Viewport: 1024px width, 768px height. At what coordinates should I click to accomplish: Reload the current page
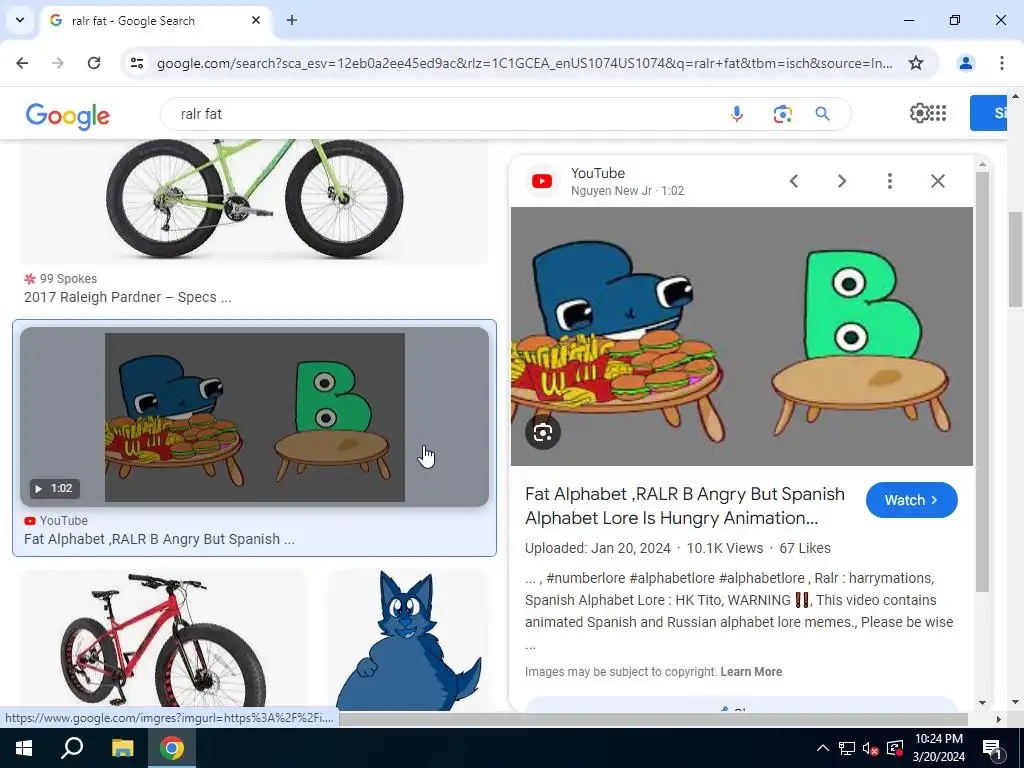click(94, 63)
